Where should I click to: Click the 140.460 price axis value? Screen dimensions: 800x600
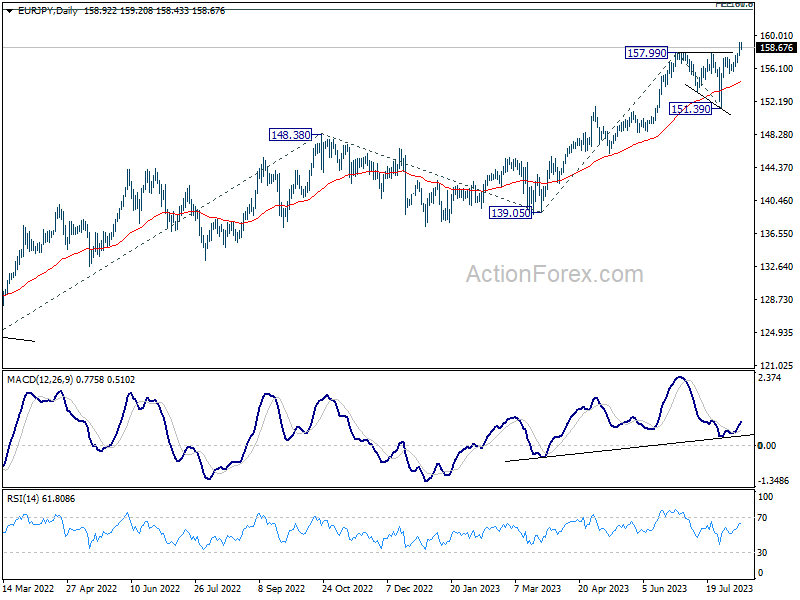[777, 201]
